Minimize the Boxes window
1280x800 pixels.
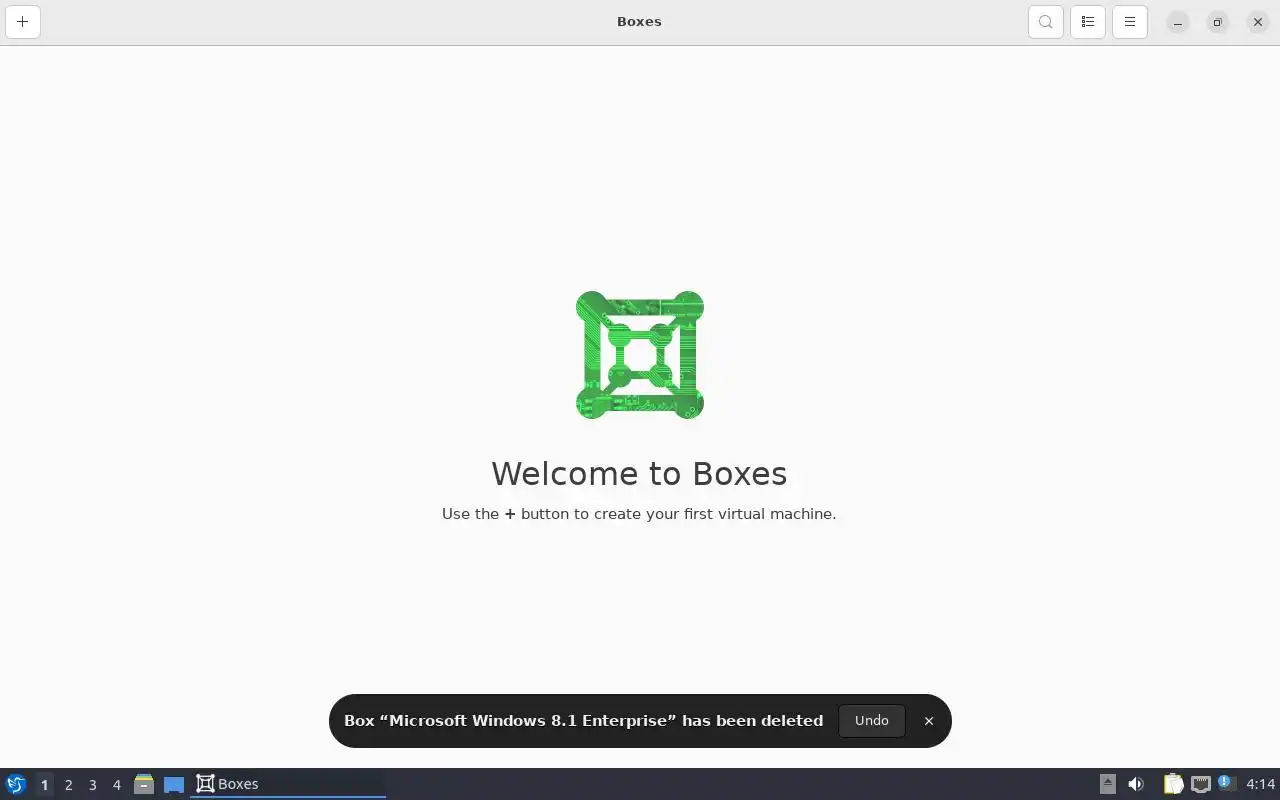coord(1178,22)
